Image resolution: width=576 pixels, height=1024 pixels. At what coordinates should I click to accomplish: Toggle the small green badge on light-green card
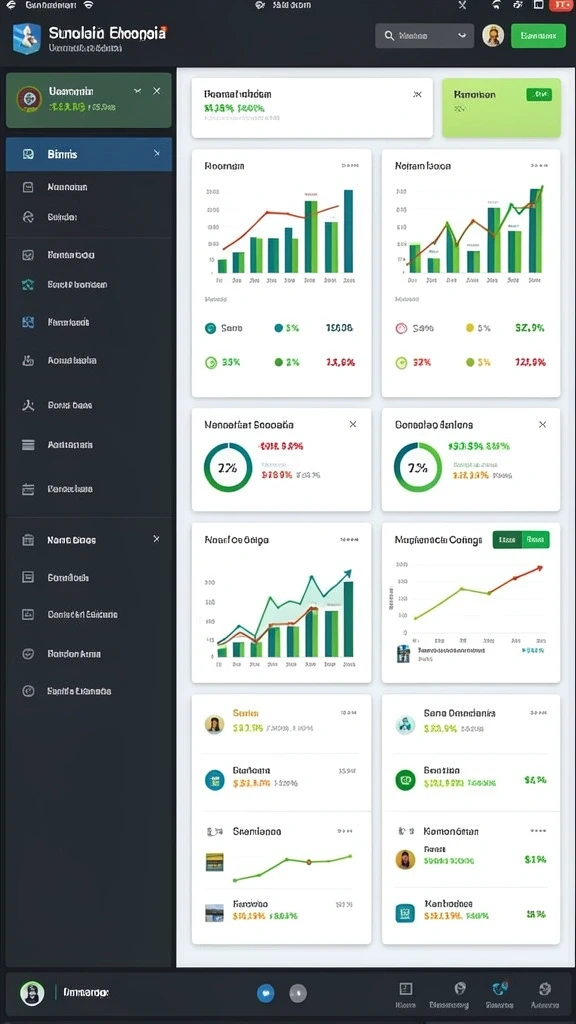[x=539, y=95]
